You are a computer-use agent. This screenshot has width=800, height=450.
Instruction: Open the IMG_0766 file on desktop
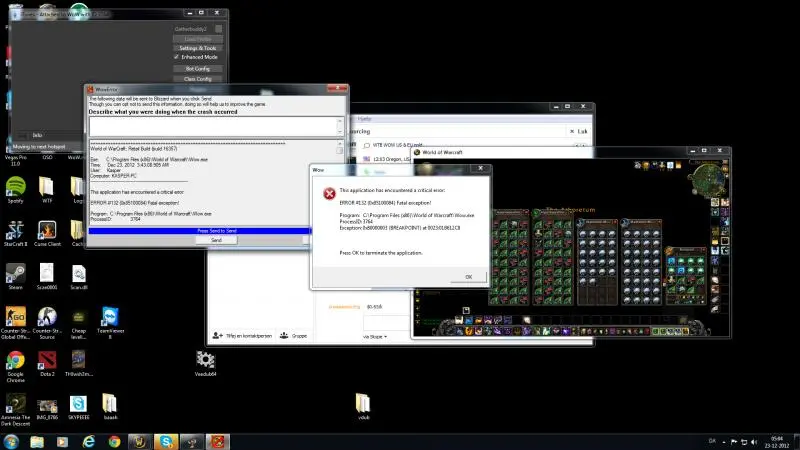(x=47, y=408)
